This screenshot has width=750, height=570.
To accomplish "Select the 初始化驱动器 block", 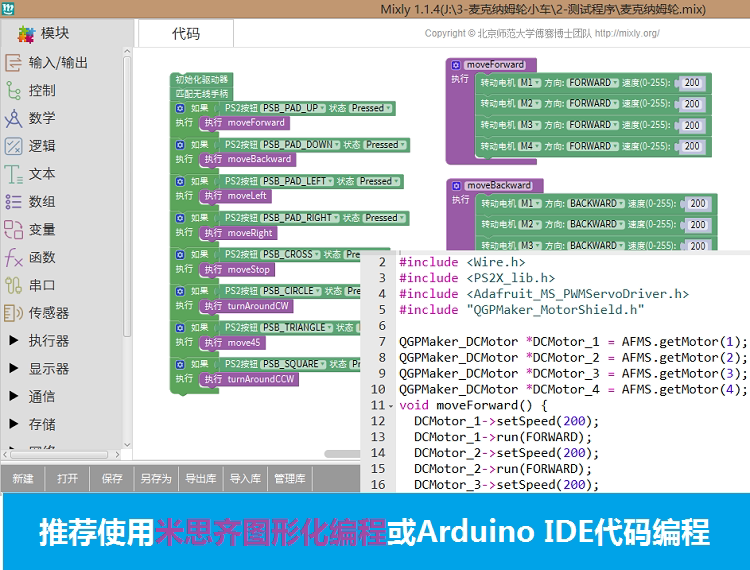I will coord(201,79).
